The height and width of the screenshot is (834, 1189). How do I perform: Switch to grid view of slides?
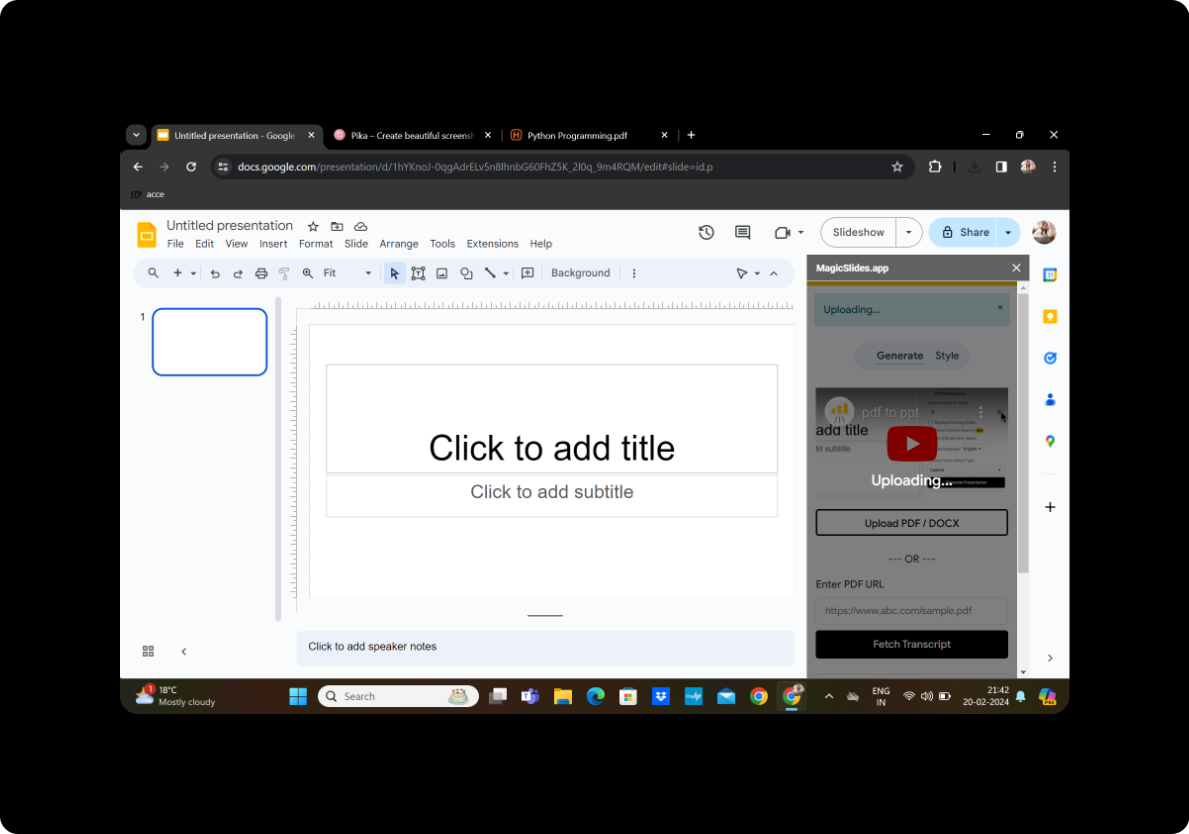click(149, 651)
